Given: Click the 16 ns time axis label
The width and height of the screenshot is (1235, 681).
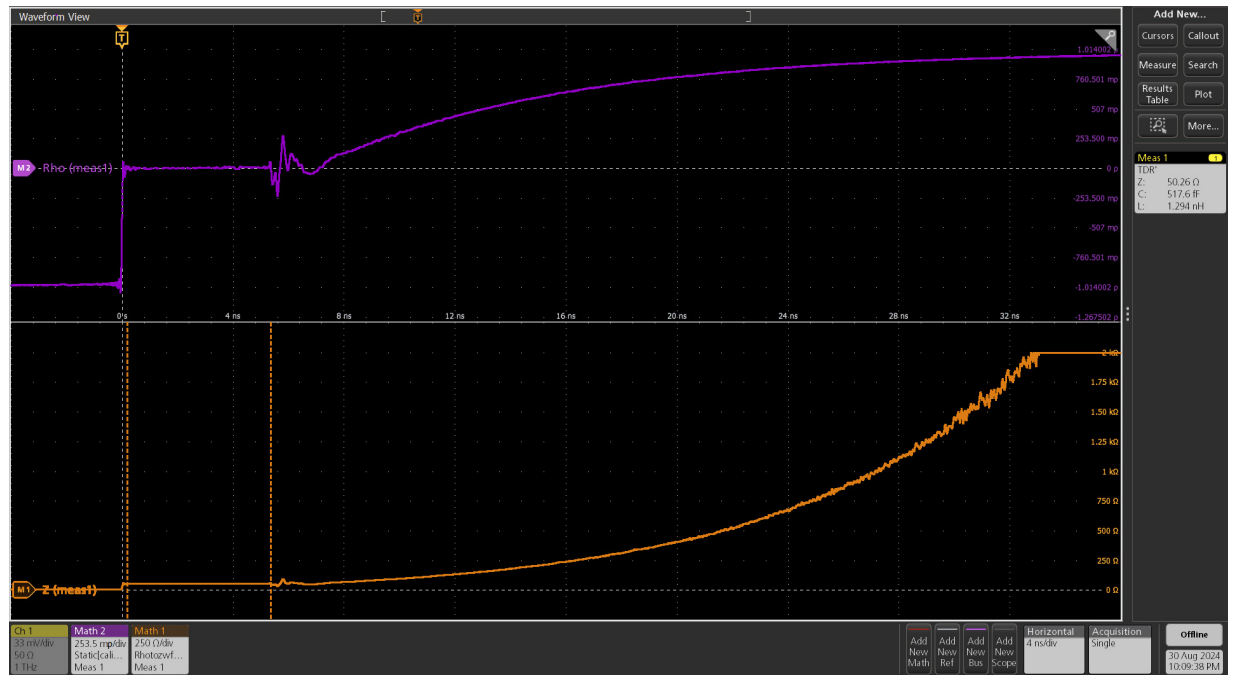Looking at the screenshot, I should tap(565, 316).
